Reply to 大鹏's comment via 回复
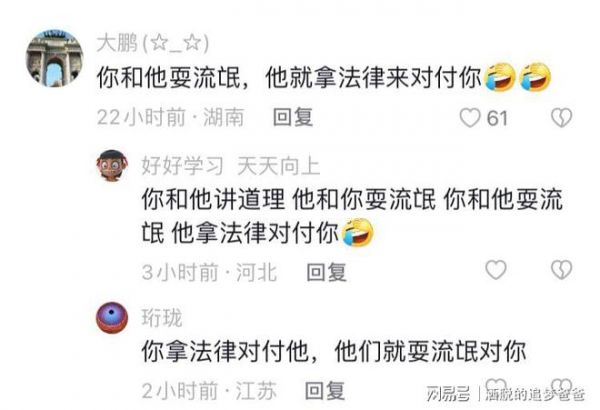600x410 pixels. tap(293, 117)
